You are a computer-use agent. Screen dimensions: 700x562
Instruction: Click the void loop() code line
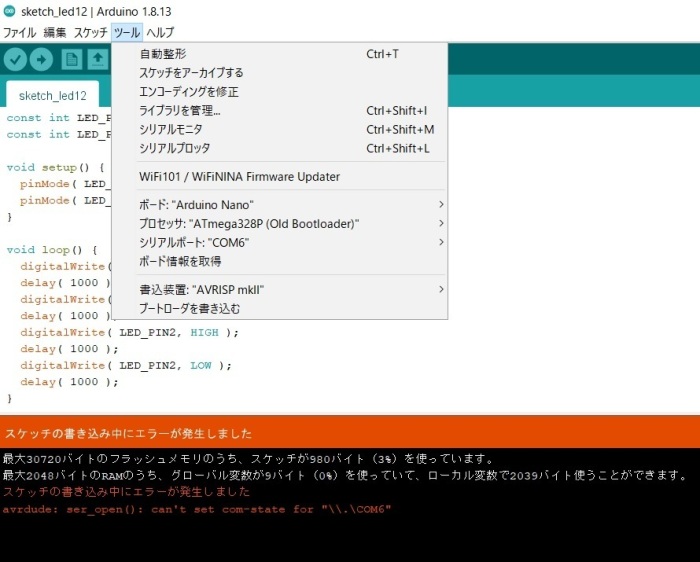click(x=52, y=250)
